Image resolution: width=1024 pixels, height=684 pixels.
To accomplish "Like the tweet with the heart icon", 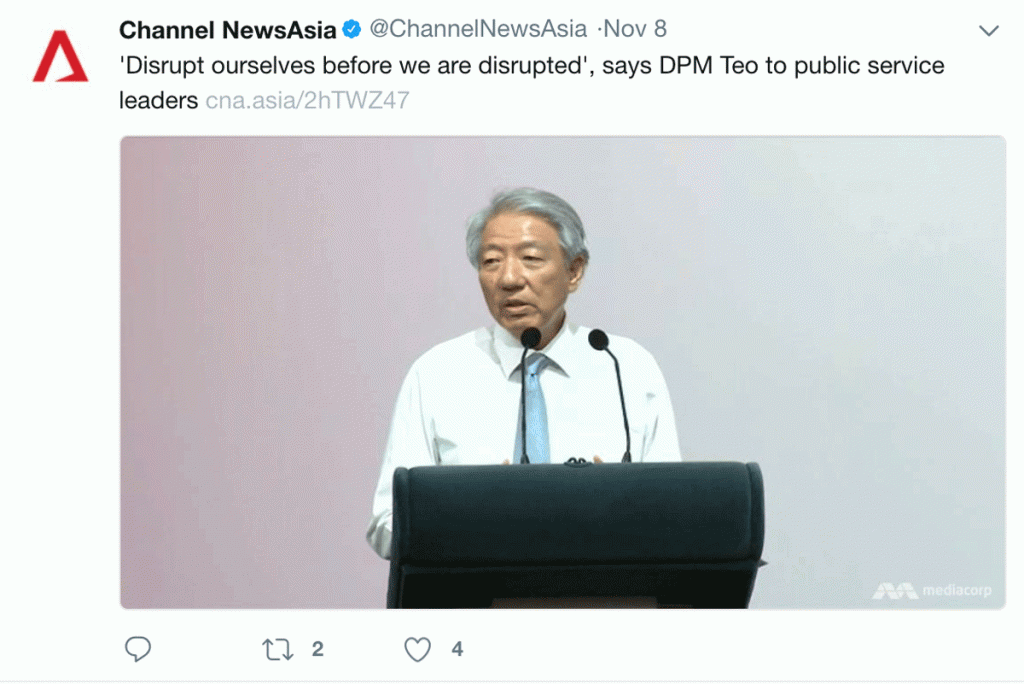I will pos(417,649).
